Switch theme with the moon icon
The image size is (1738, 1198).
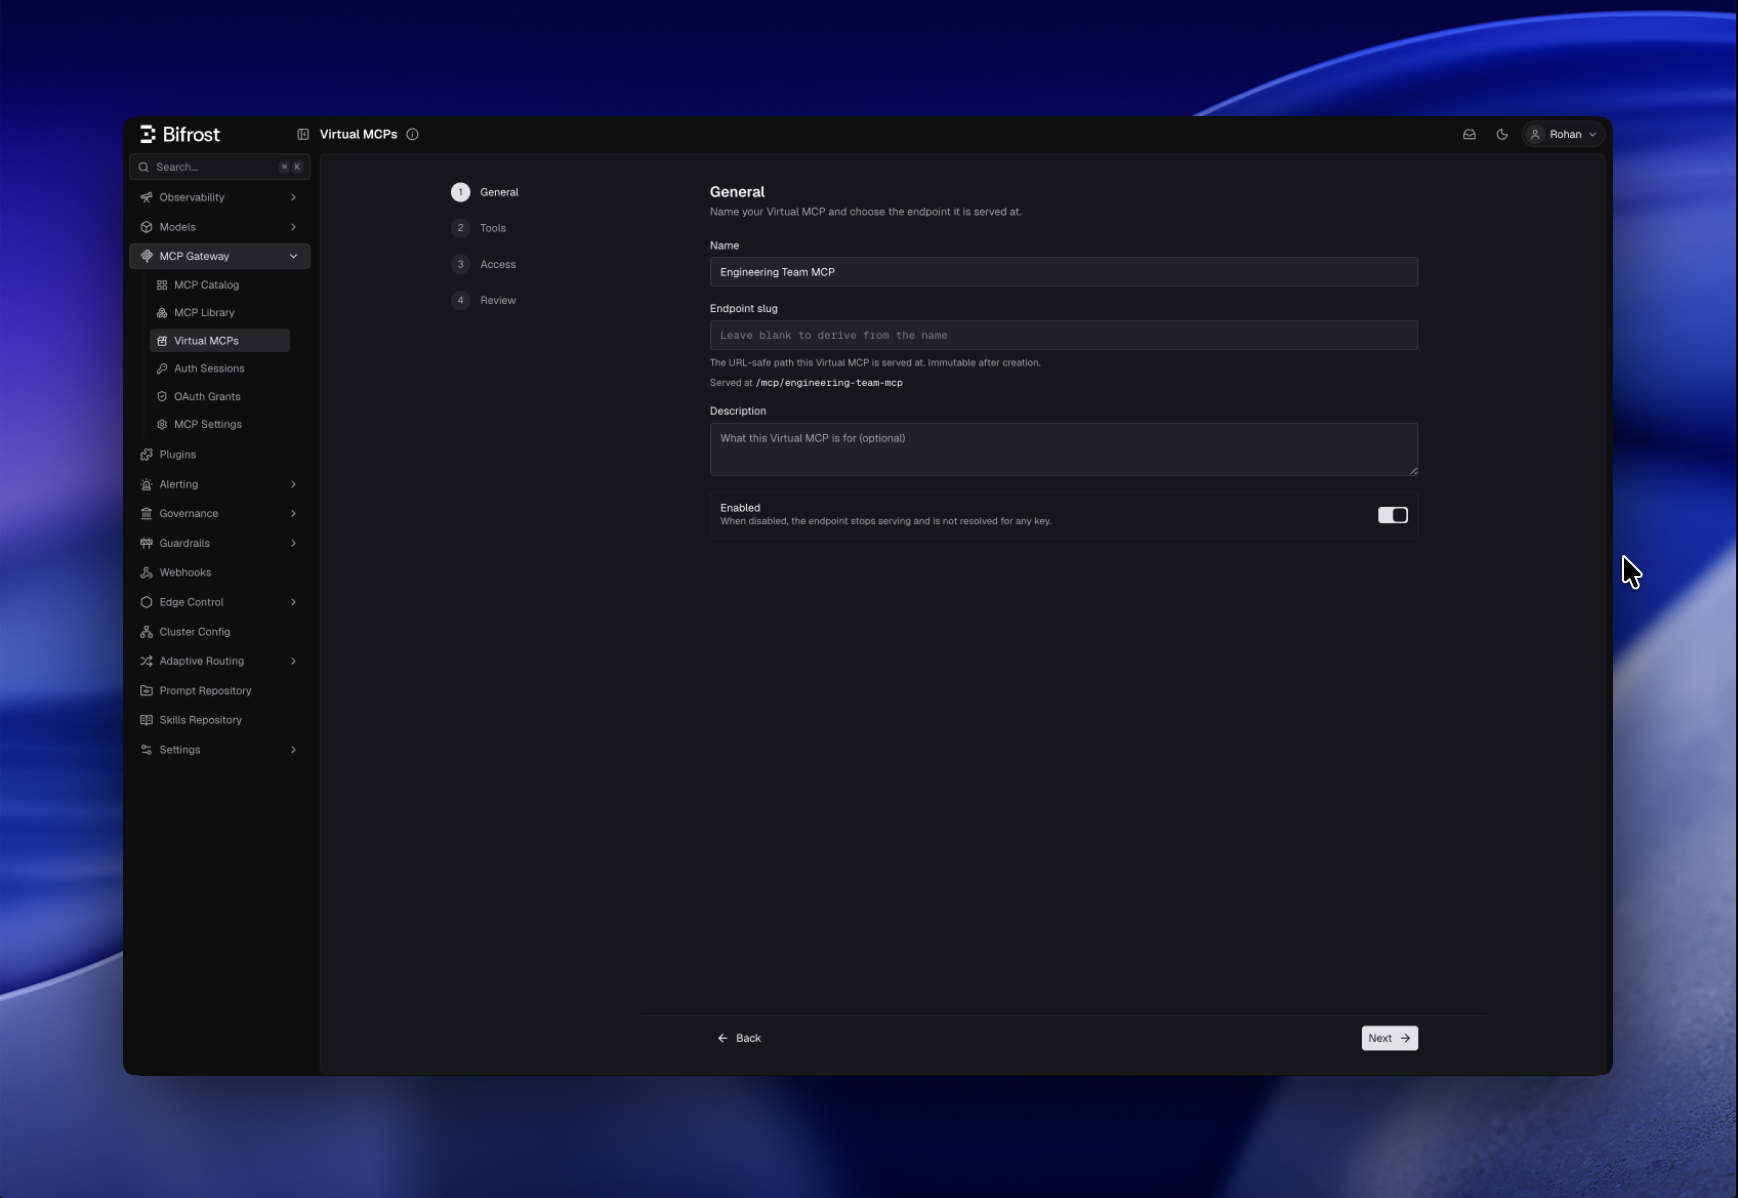(1502, 134)
